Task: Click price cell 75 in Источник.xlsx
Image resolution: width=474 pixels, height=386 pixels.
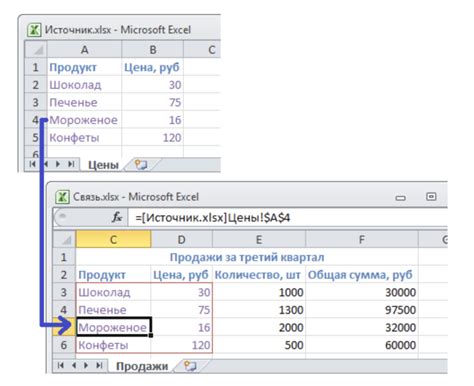Action: pos(153,102)
